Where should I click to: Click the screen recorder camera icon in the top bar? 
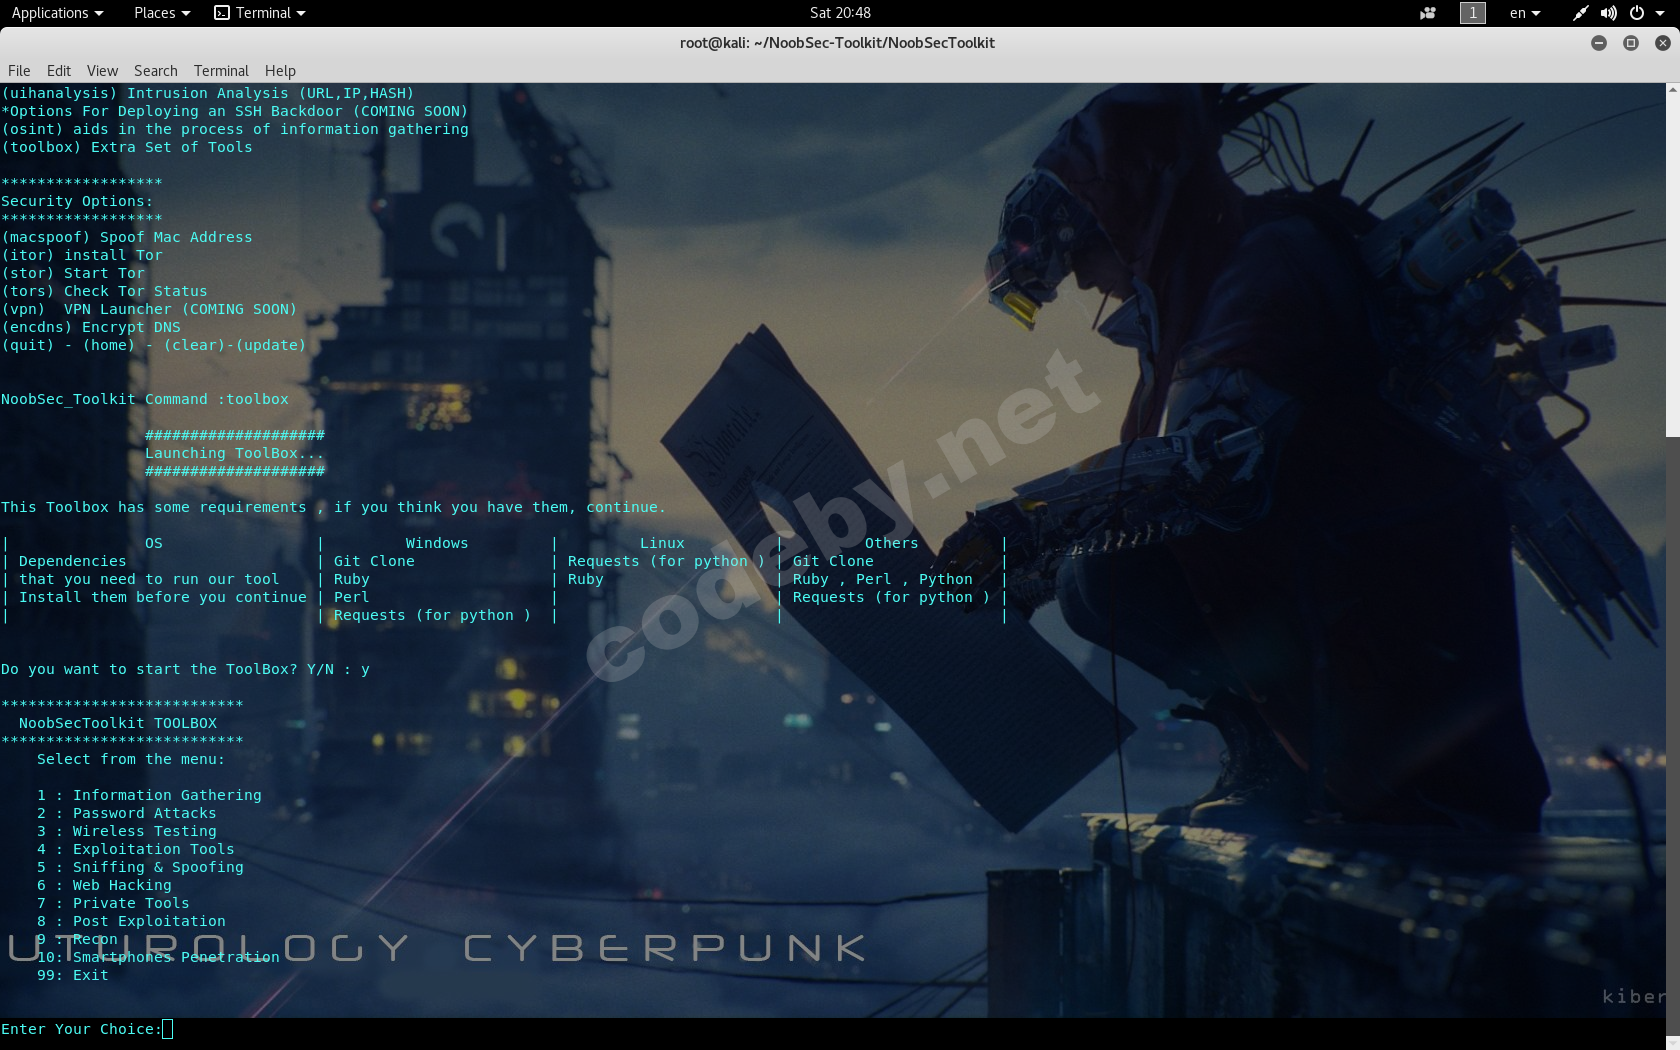(1428, 13)
